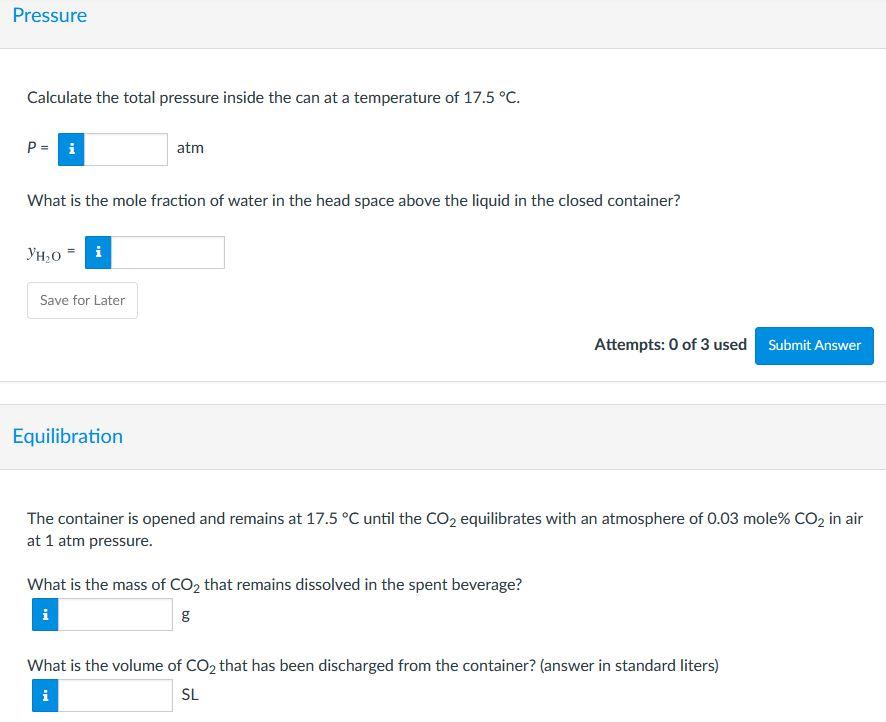Click info icon beside the SL volume field

click(x=44, y=695)
